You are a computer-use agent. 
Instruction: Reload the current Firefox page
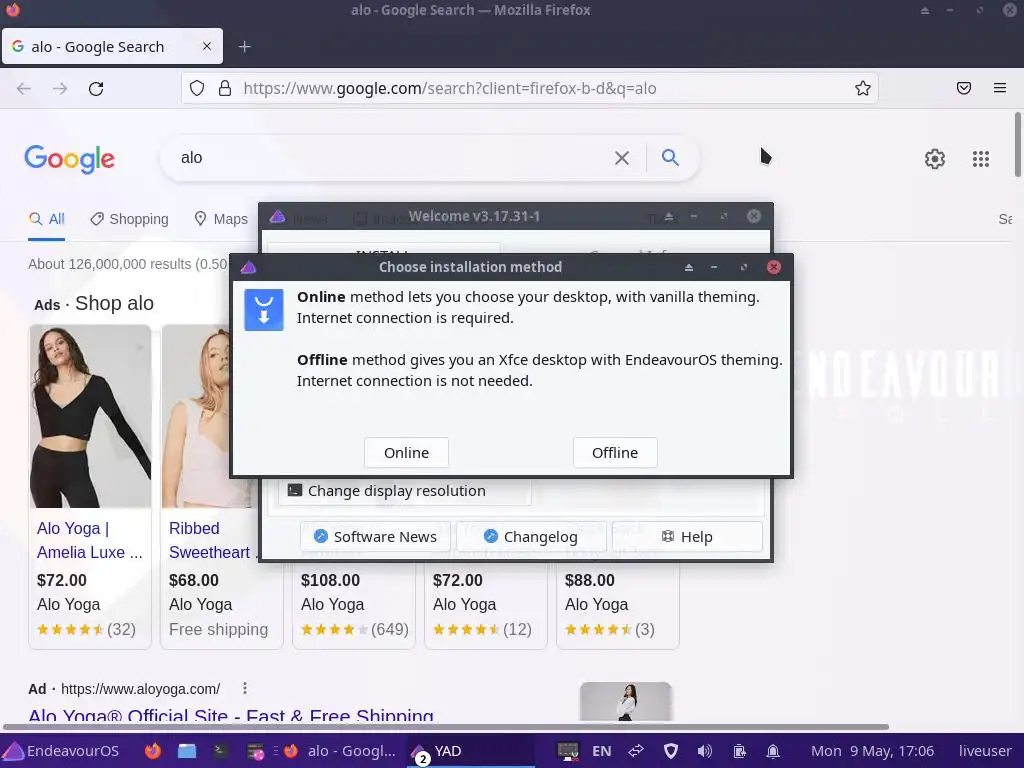click(96, 88)
